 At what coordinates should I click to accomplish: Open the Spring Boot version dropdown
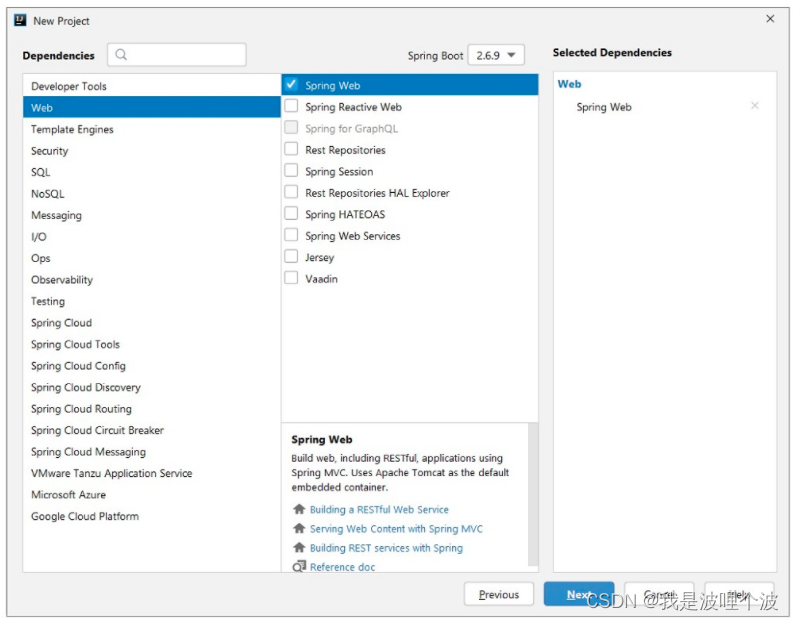(x=496, y=55)
